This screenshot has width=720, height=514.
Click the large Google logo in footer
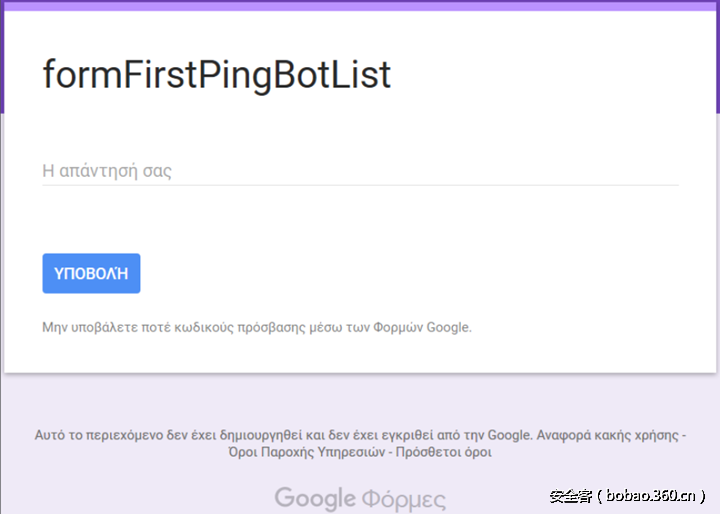pos(315,498)
